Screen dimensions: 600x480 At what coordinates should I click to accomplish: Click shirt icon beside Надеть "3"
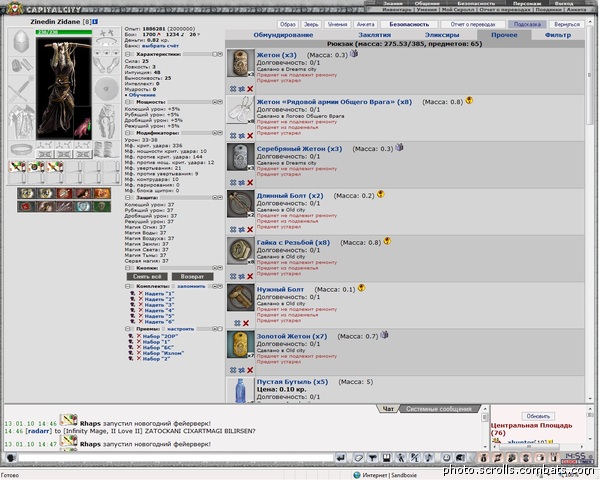132,305
